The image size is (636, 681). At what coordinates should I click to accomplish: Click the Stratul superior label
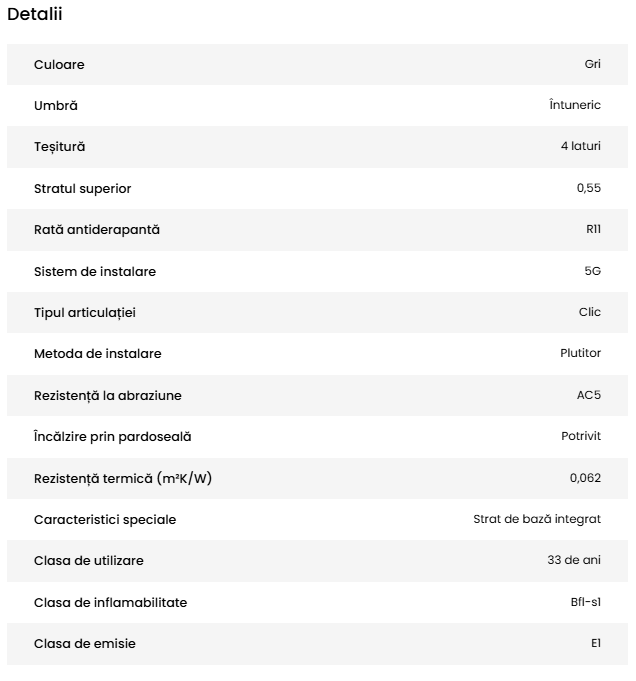click(82, 189)
